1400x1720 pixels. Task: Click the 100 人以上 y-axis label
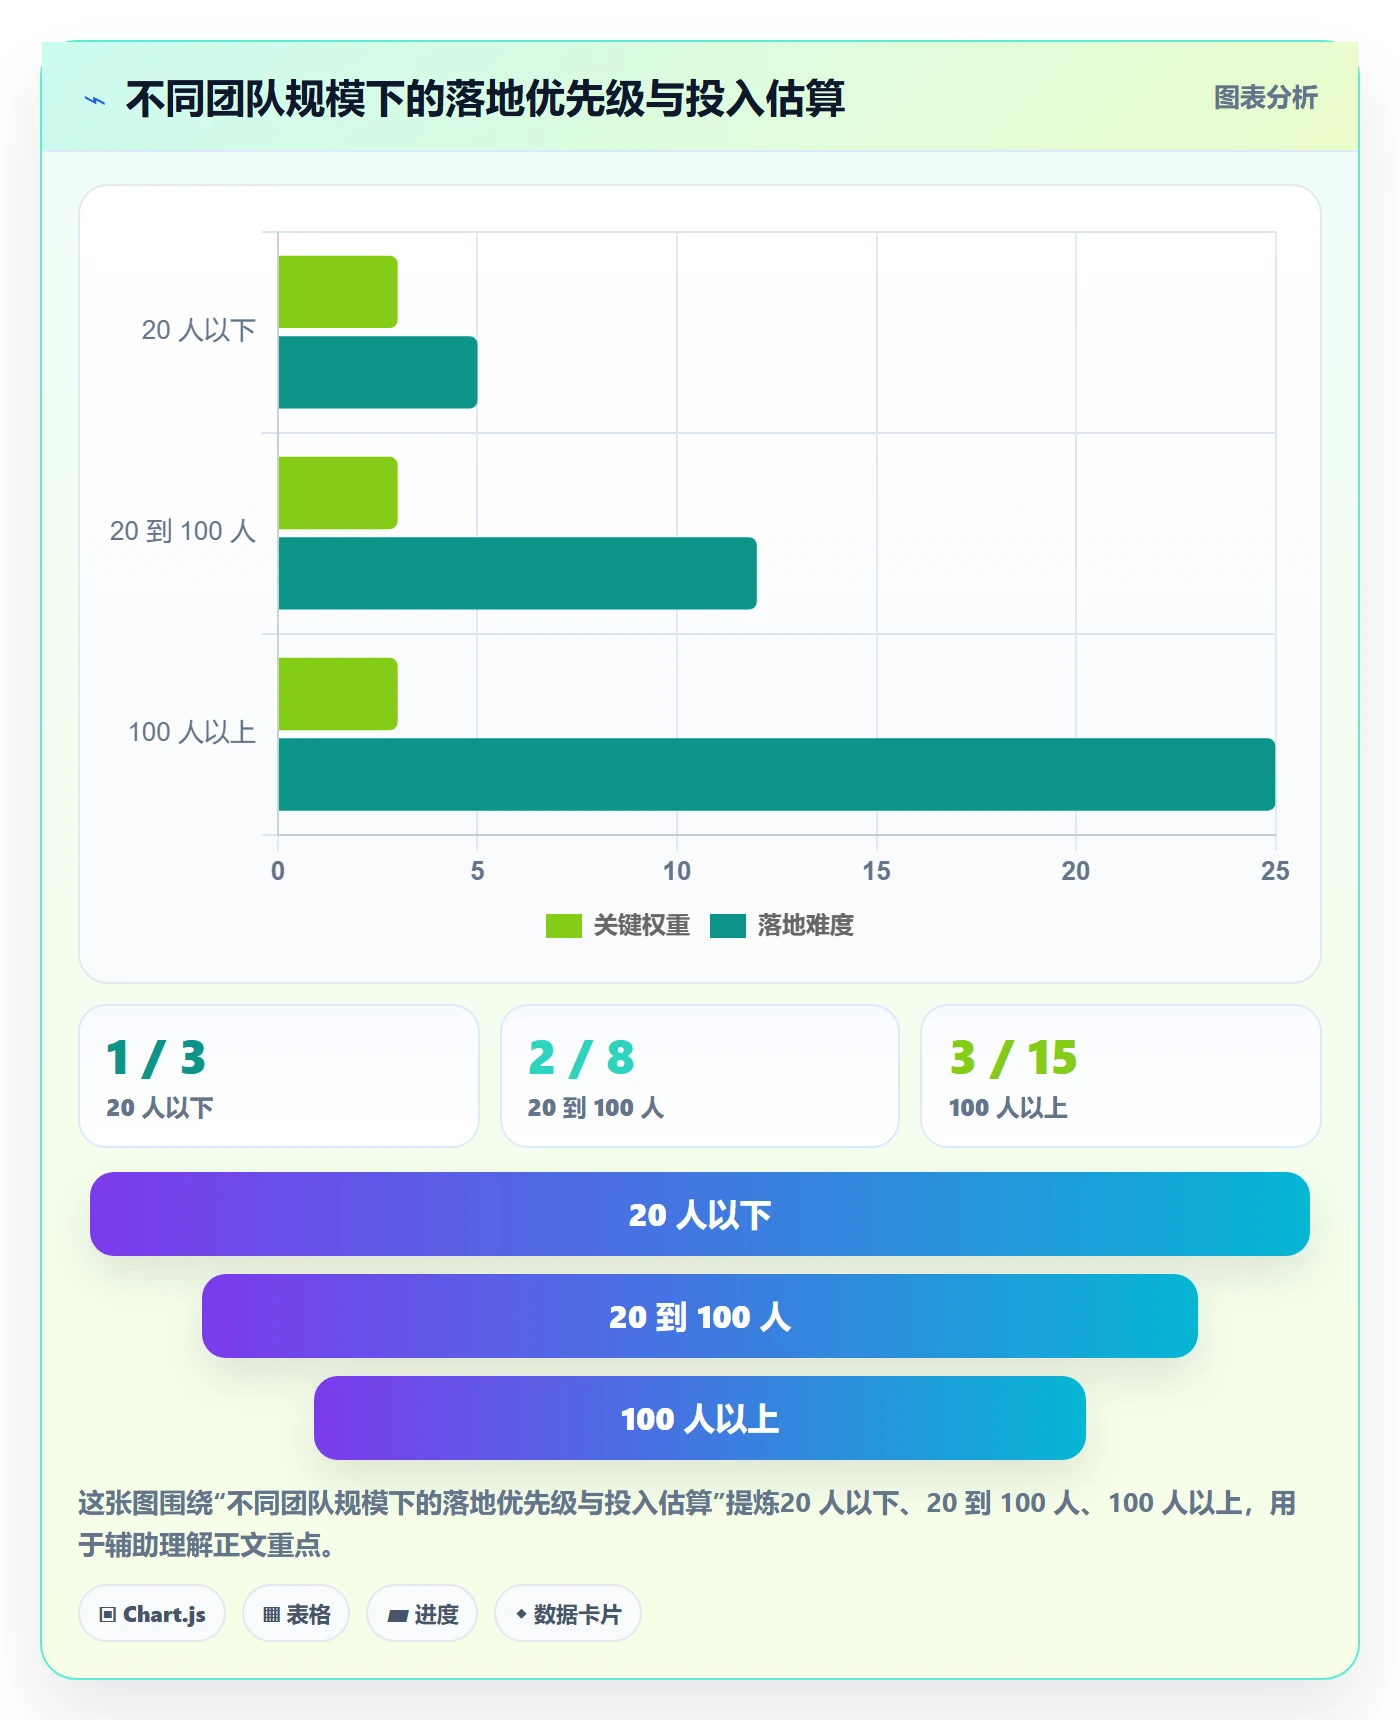coord(192,732)
